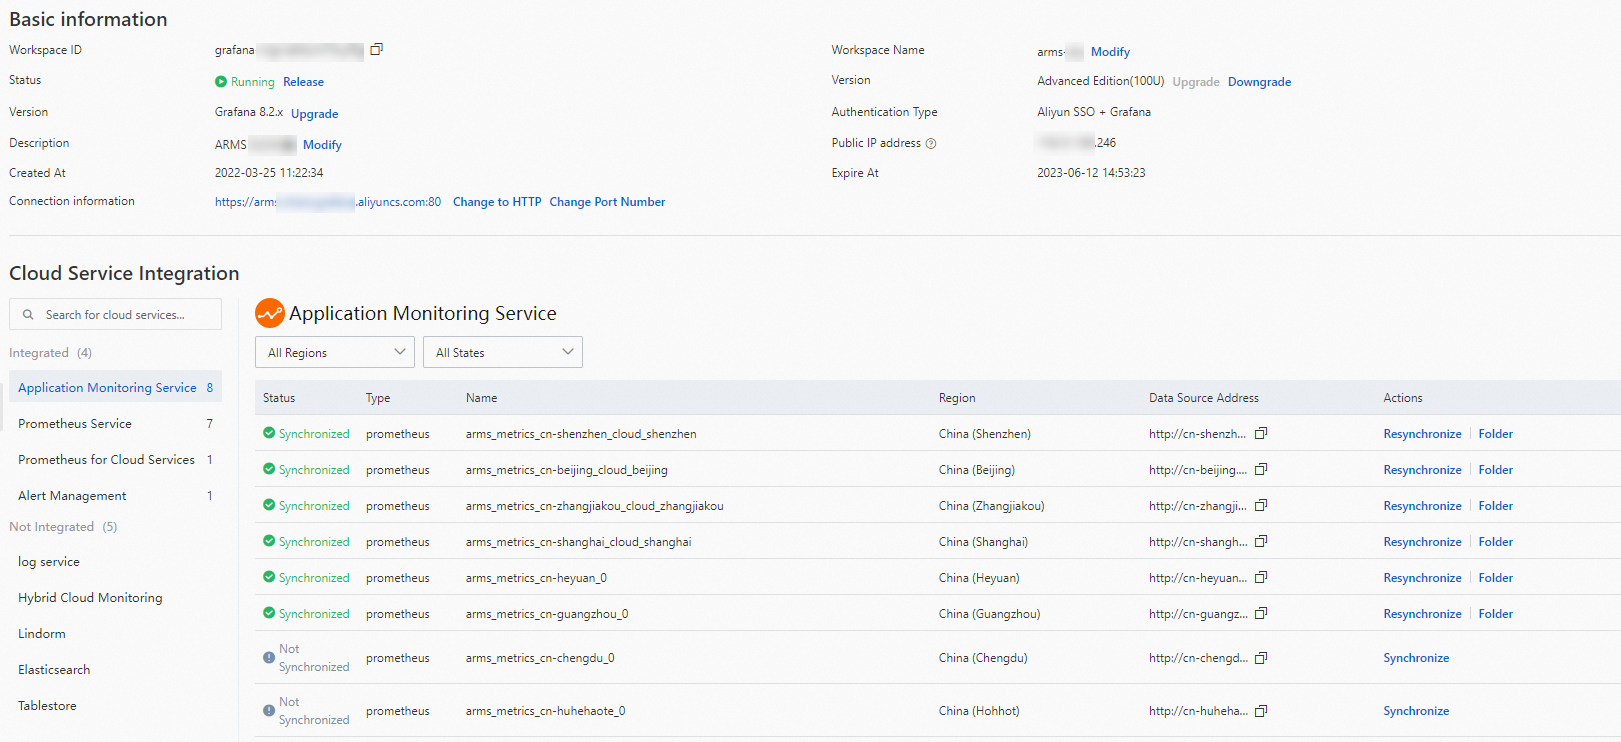Select Hybrid Cloud Monitoring in sidebar
The width and height of the screenshot is (1621, 742).
point(90,598)
